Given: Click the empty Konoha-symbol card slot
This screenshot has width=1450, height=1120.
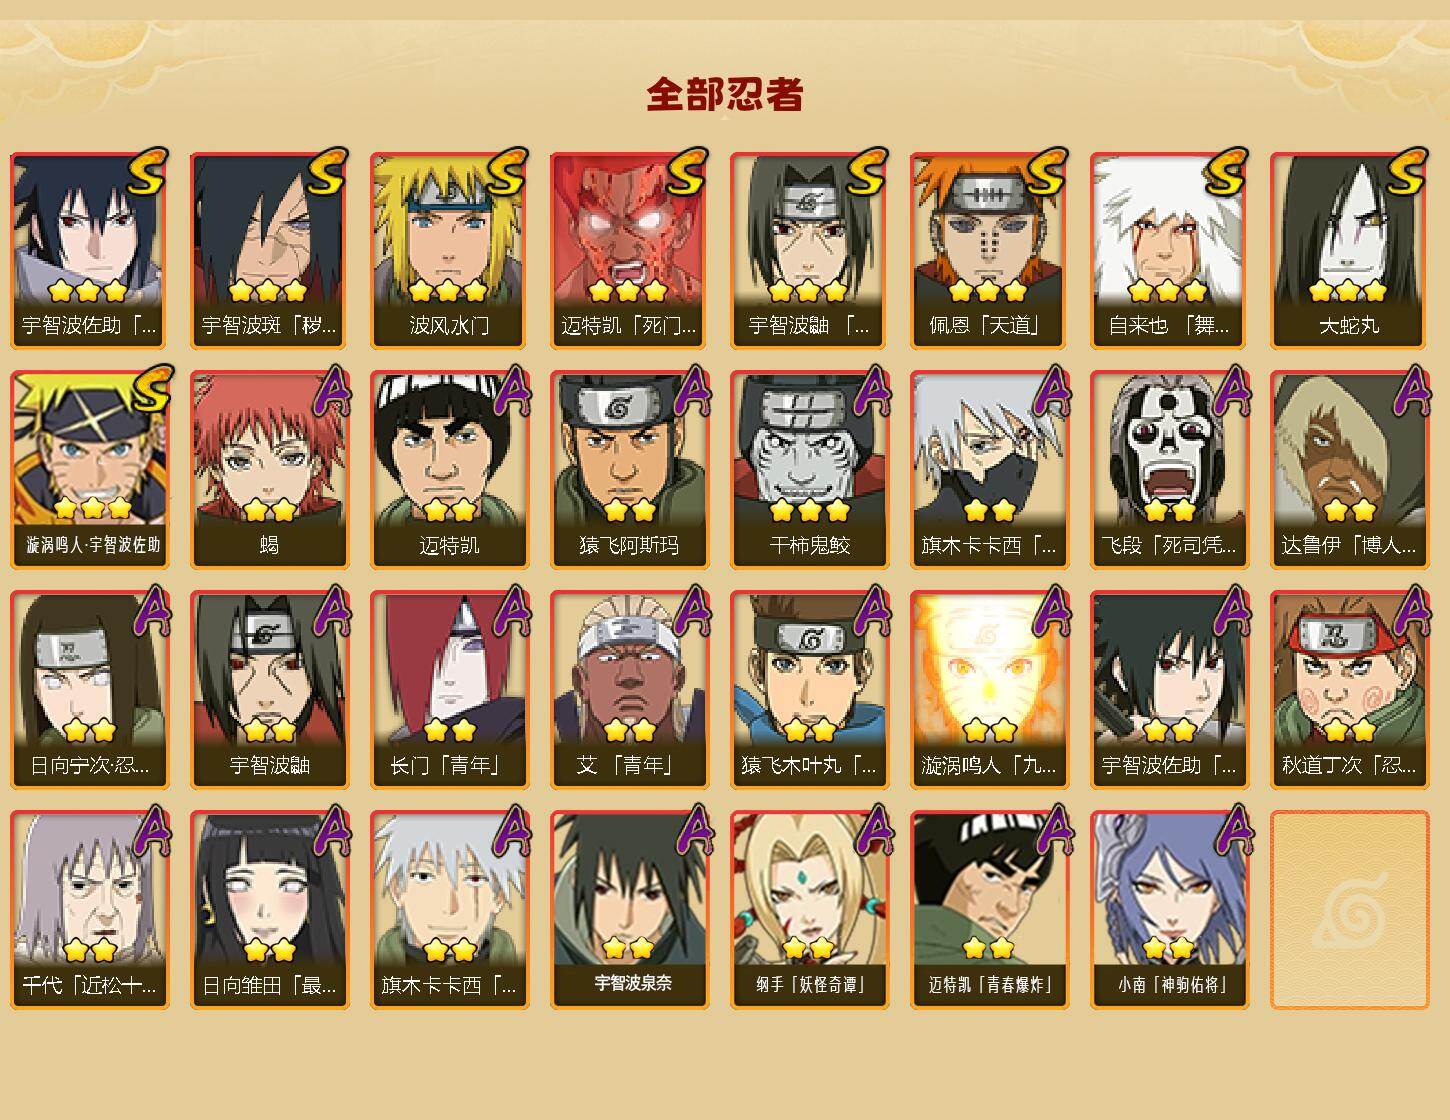Looking at the screenshot, I should pos(1349,910).
